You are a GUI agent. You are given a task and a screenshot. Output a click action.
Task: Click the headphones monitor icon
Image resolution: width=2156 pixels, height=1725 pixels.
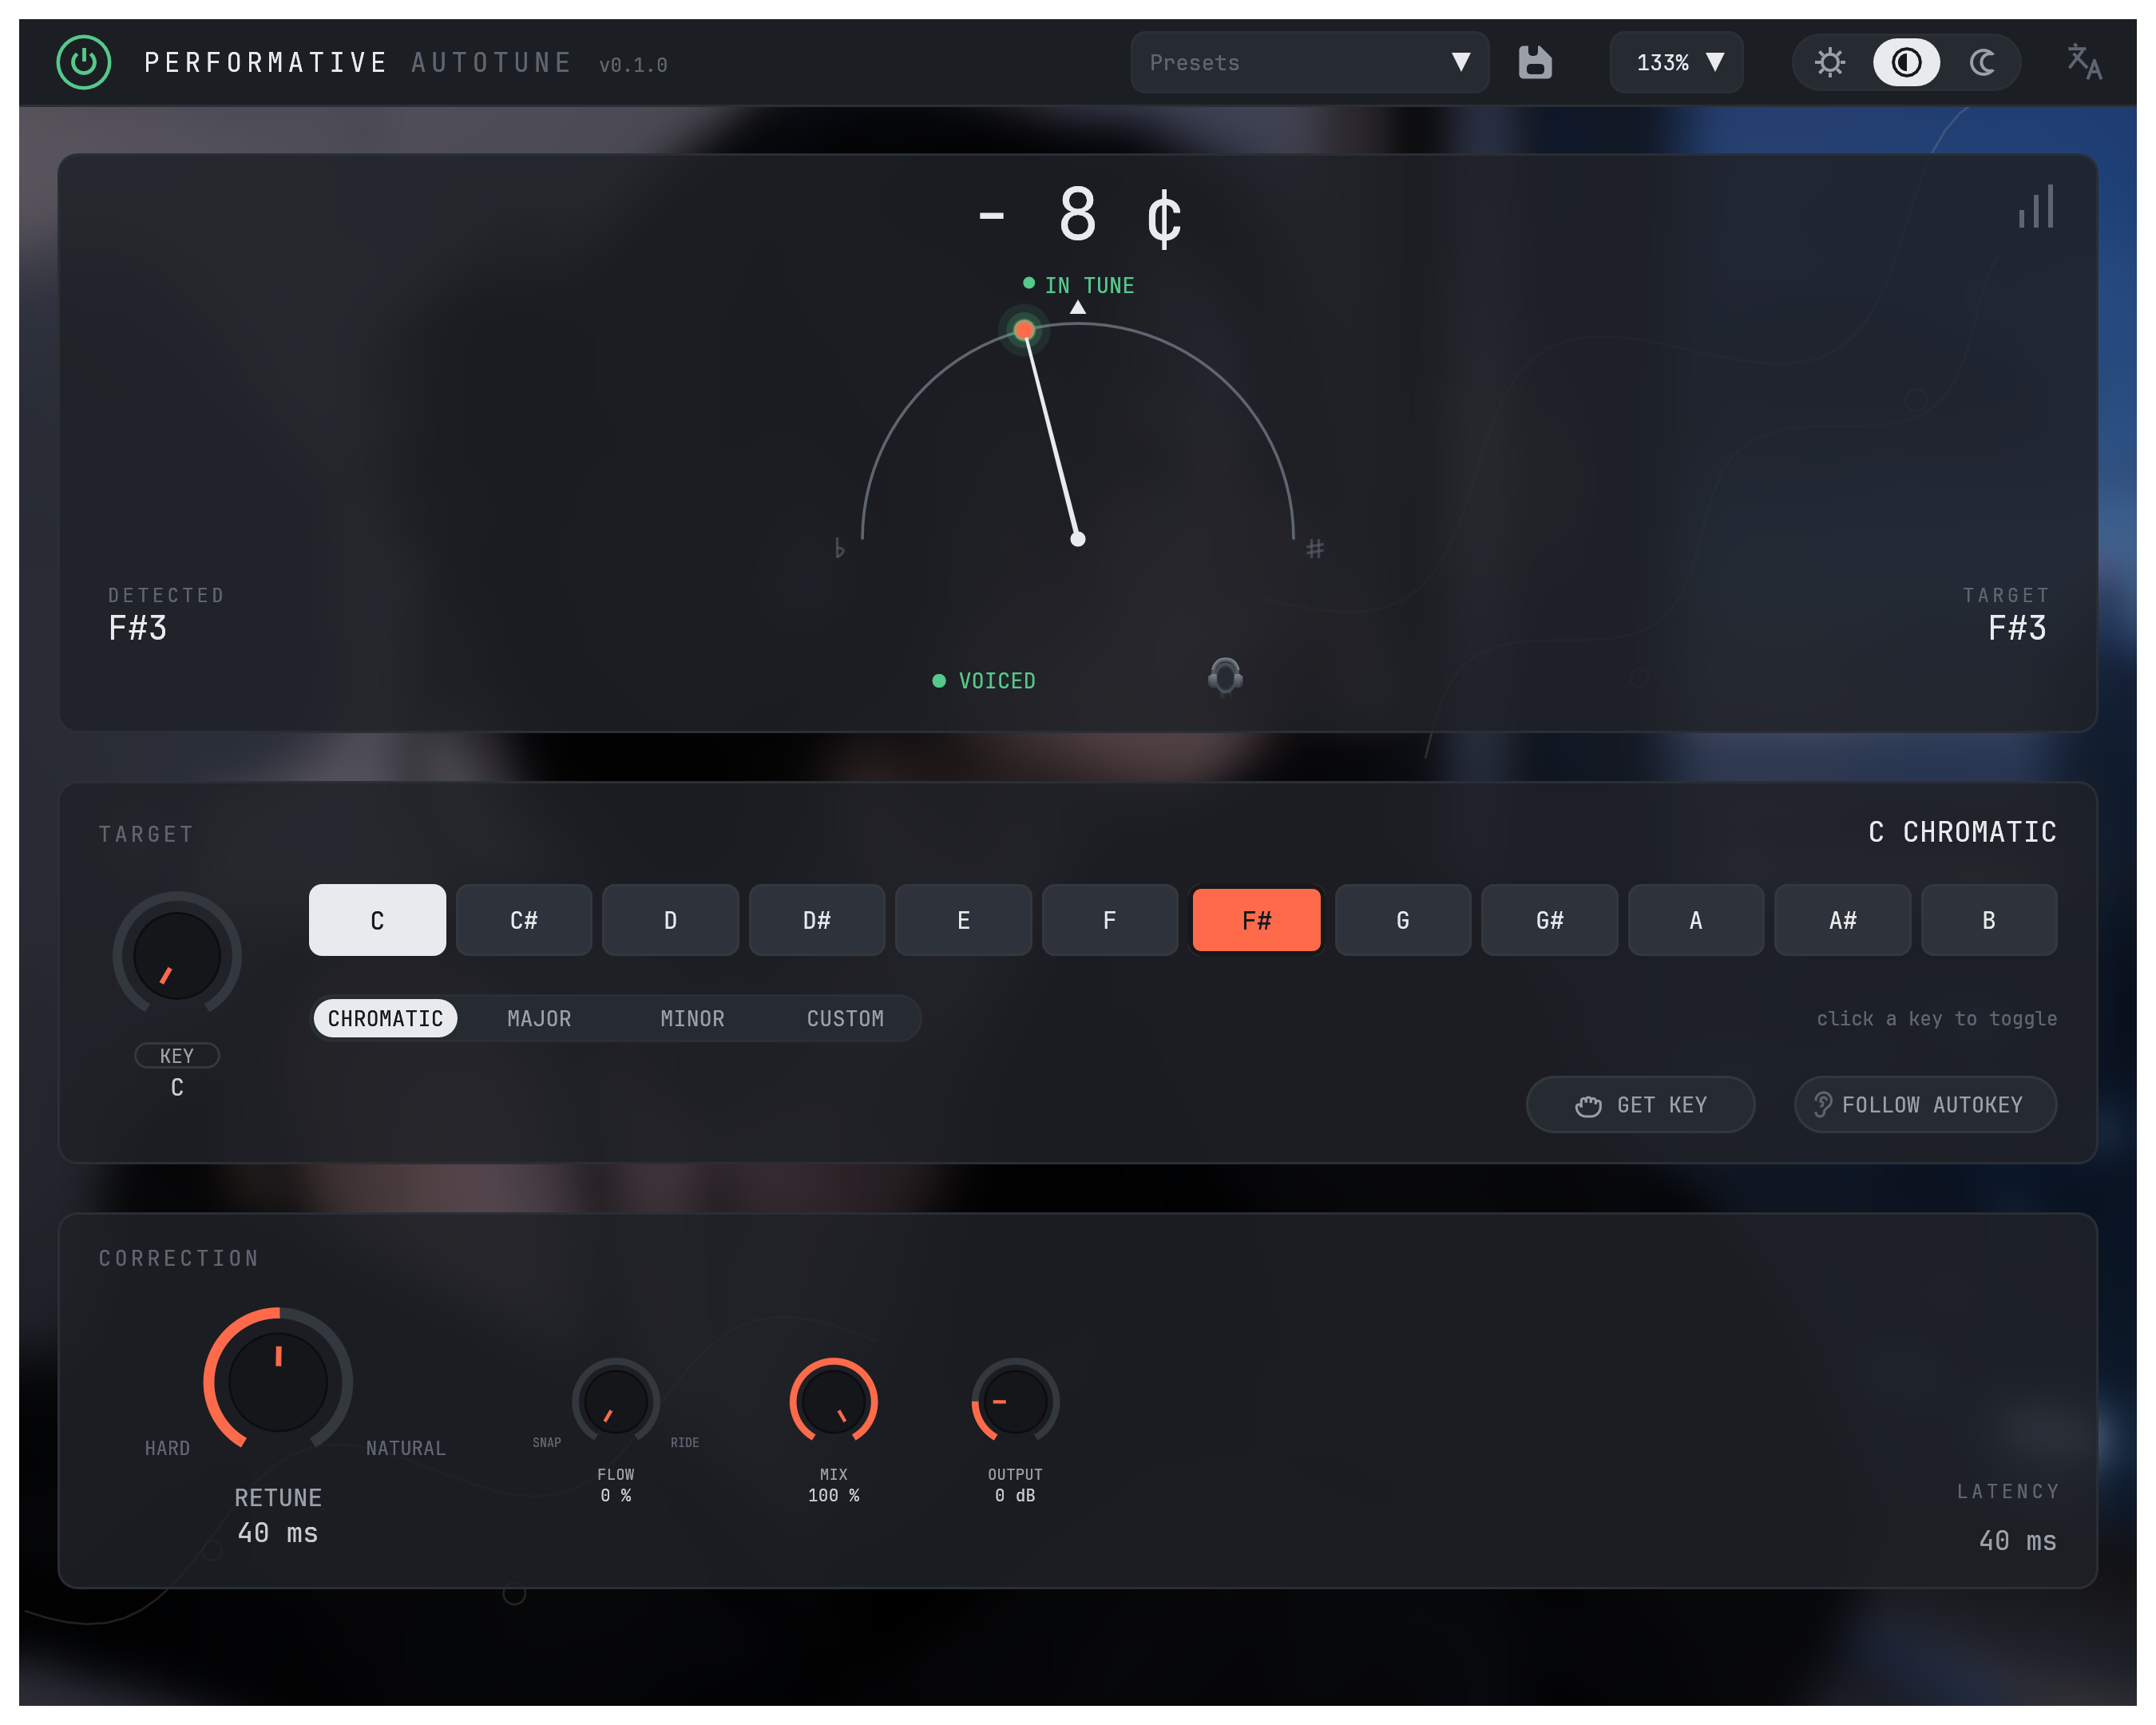pyautogui.click(x=1225, y=677)
